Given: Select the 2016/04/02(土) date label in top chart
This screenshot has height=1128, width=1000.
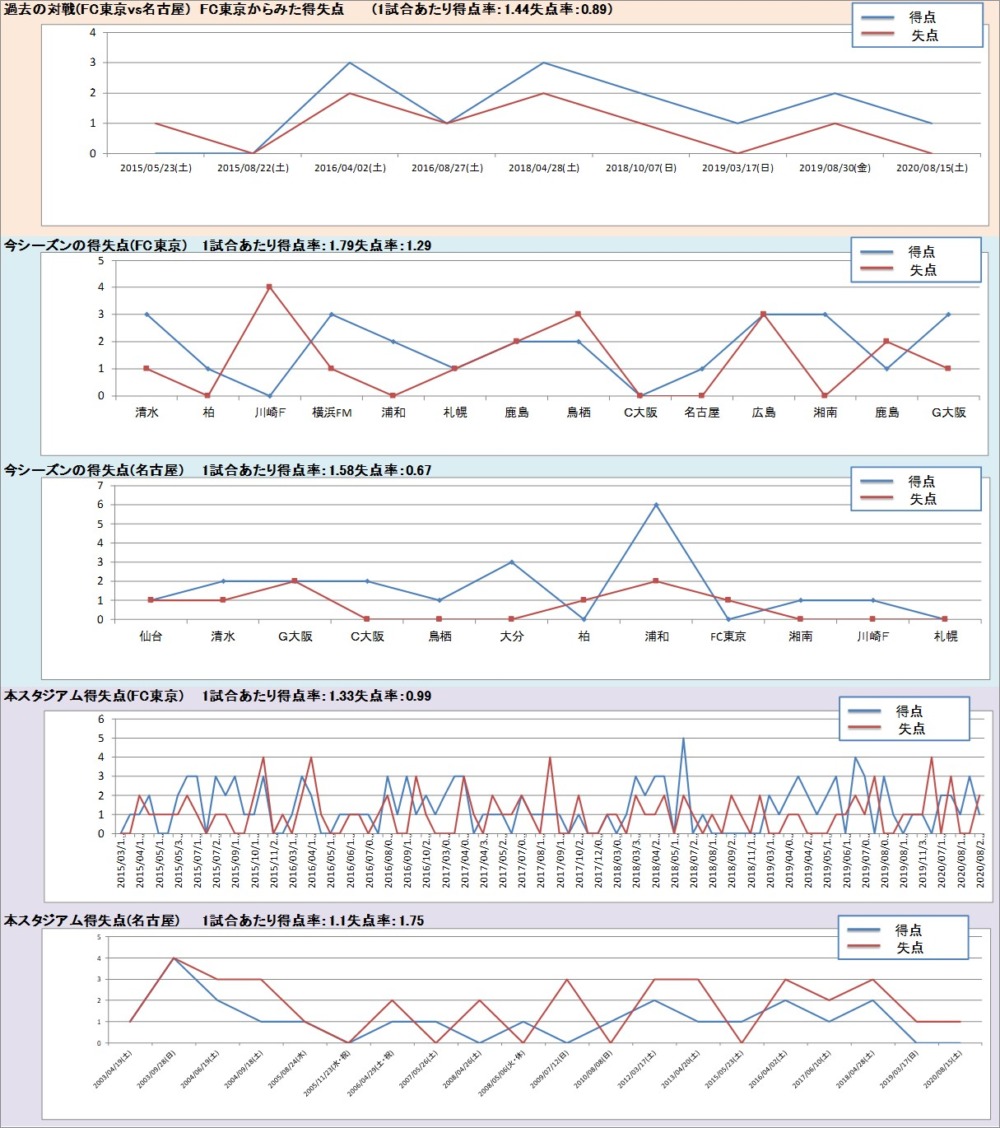Looking at the screenshot, I should (350, 169).
